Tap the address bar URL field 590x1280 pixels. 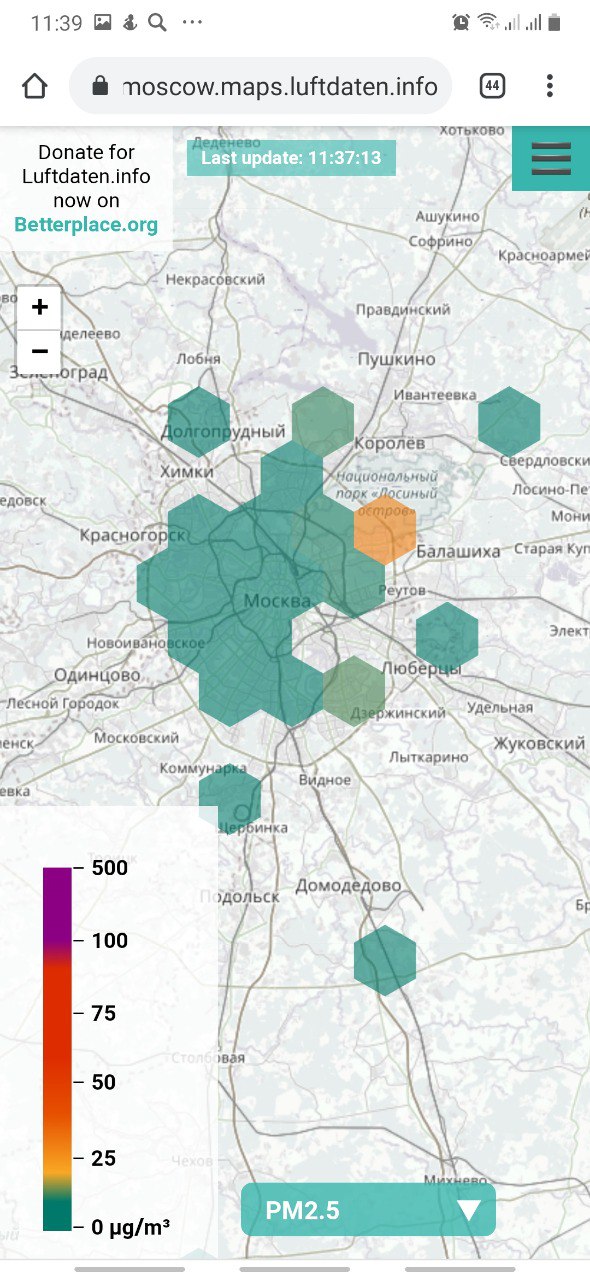point(261,87)
